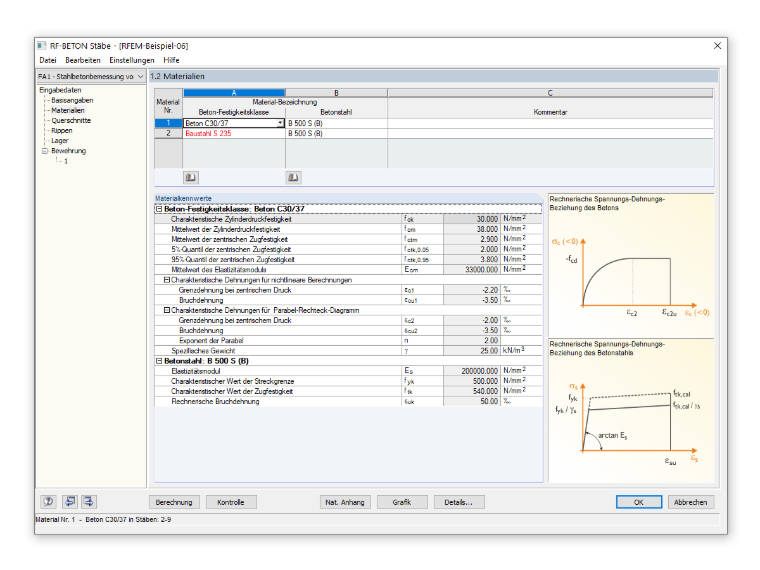Viewport: 760px width, 570px height.
Task: Select Basisangaben in tree
Action: coord(72,100)
